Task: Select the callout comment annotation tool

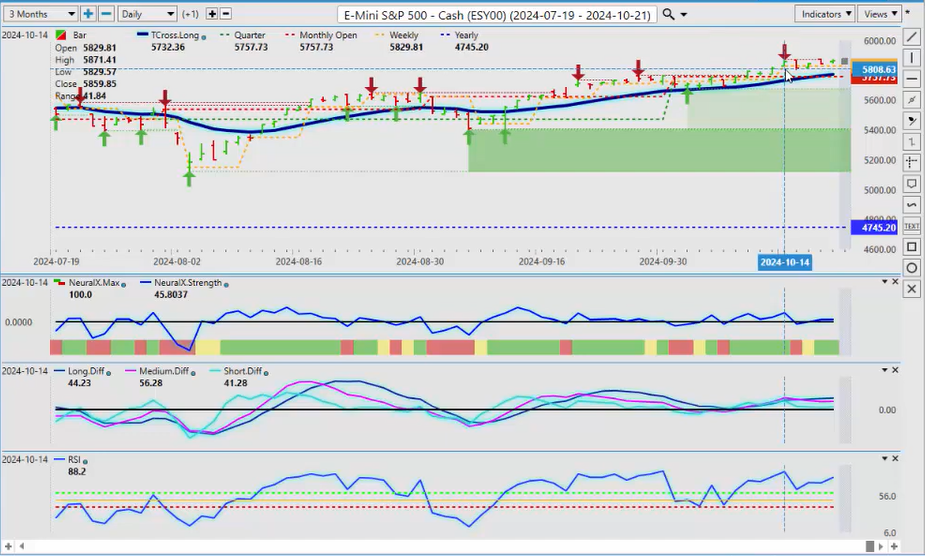Action: (x=911, y=184)
